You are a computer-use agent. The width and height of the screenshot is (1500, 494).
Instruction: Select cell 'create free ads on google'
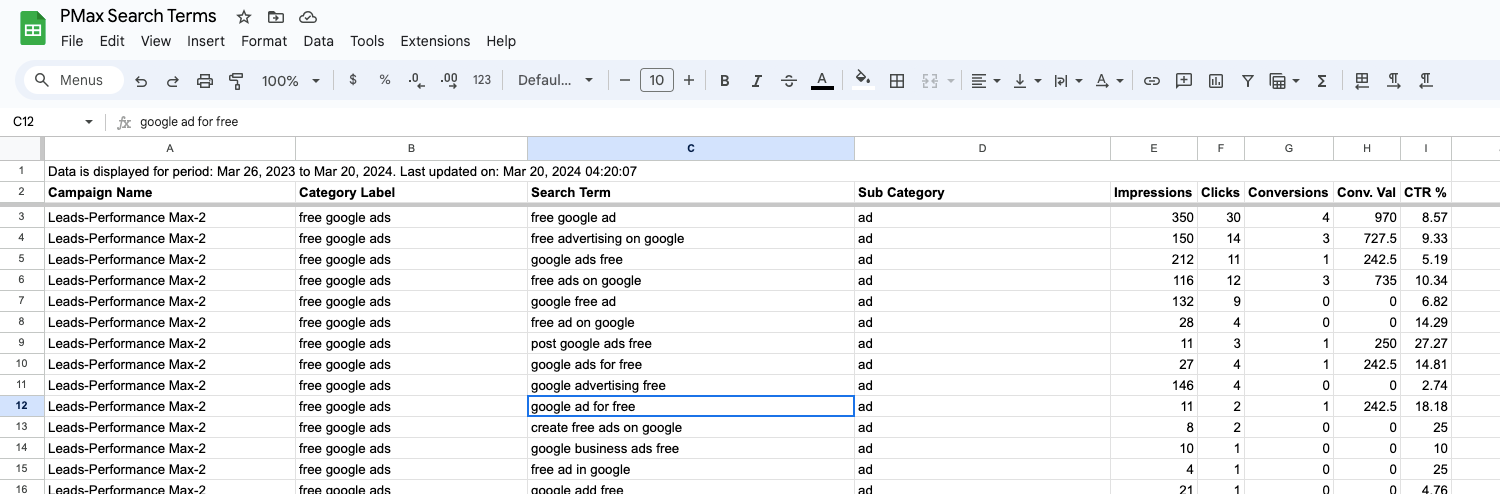[x=691, y=427]
